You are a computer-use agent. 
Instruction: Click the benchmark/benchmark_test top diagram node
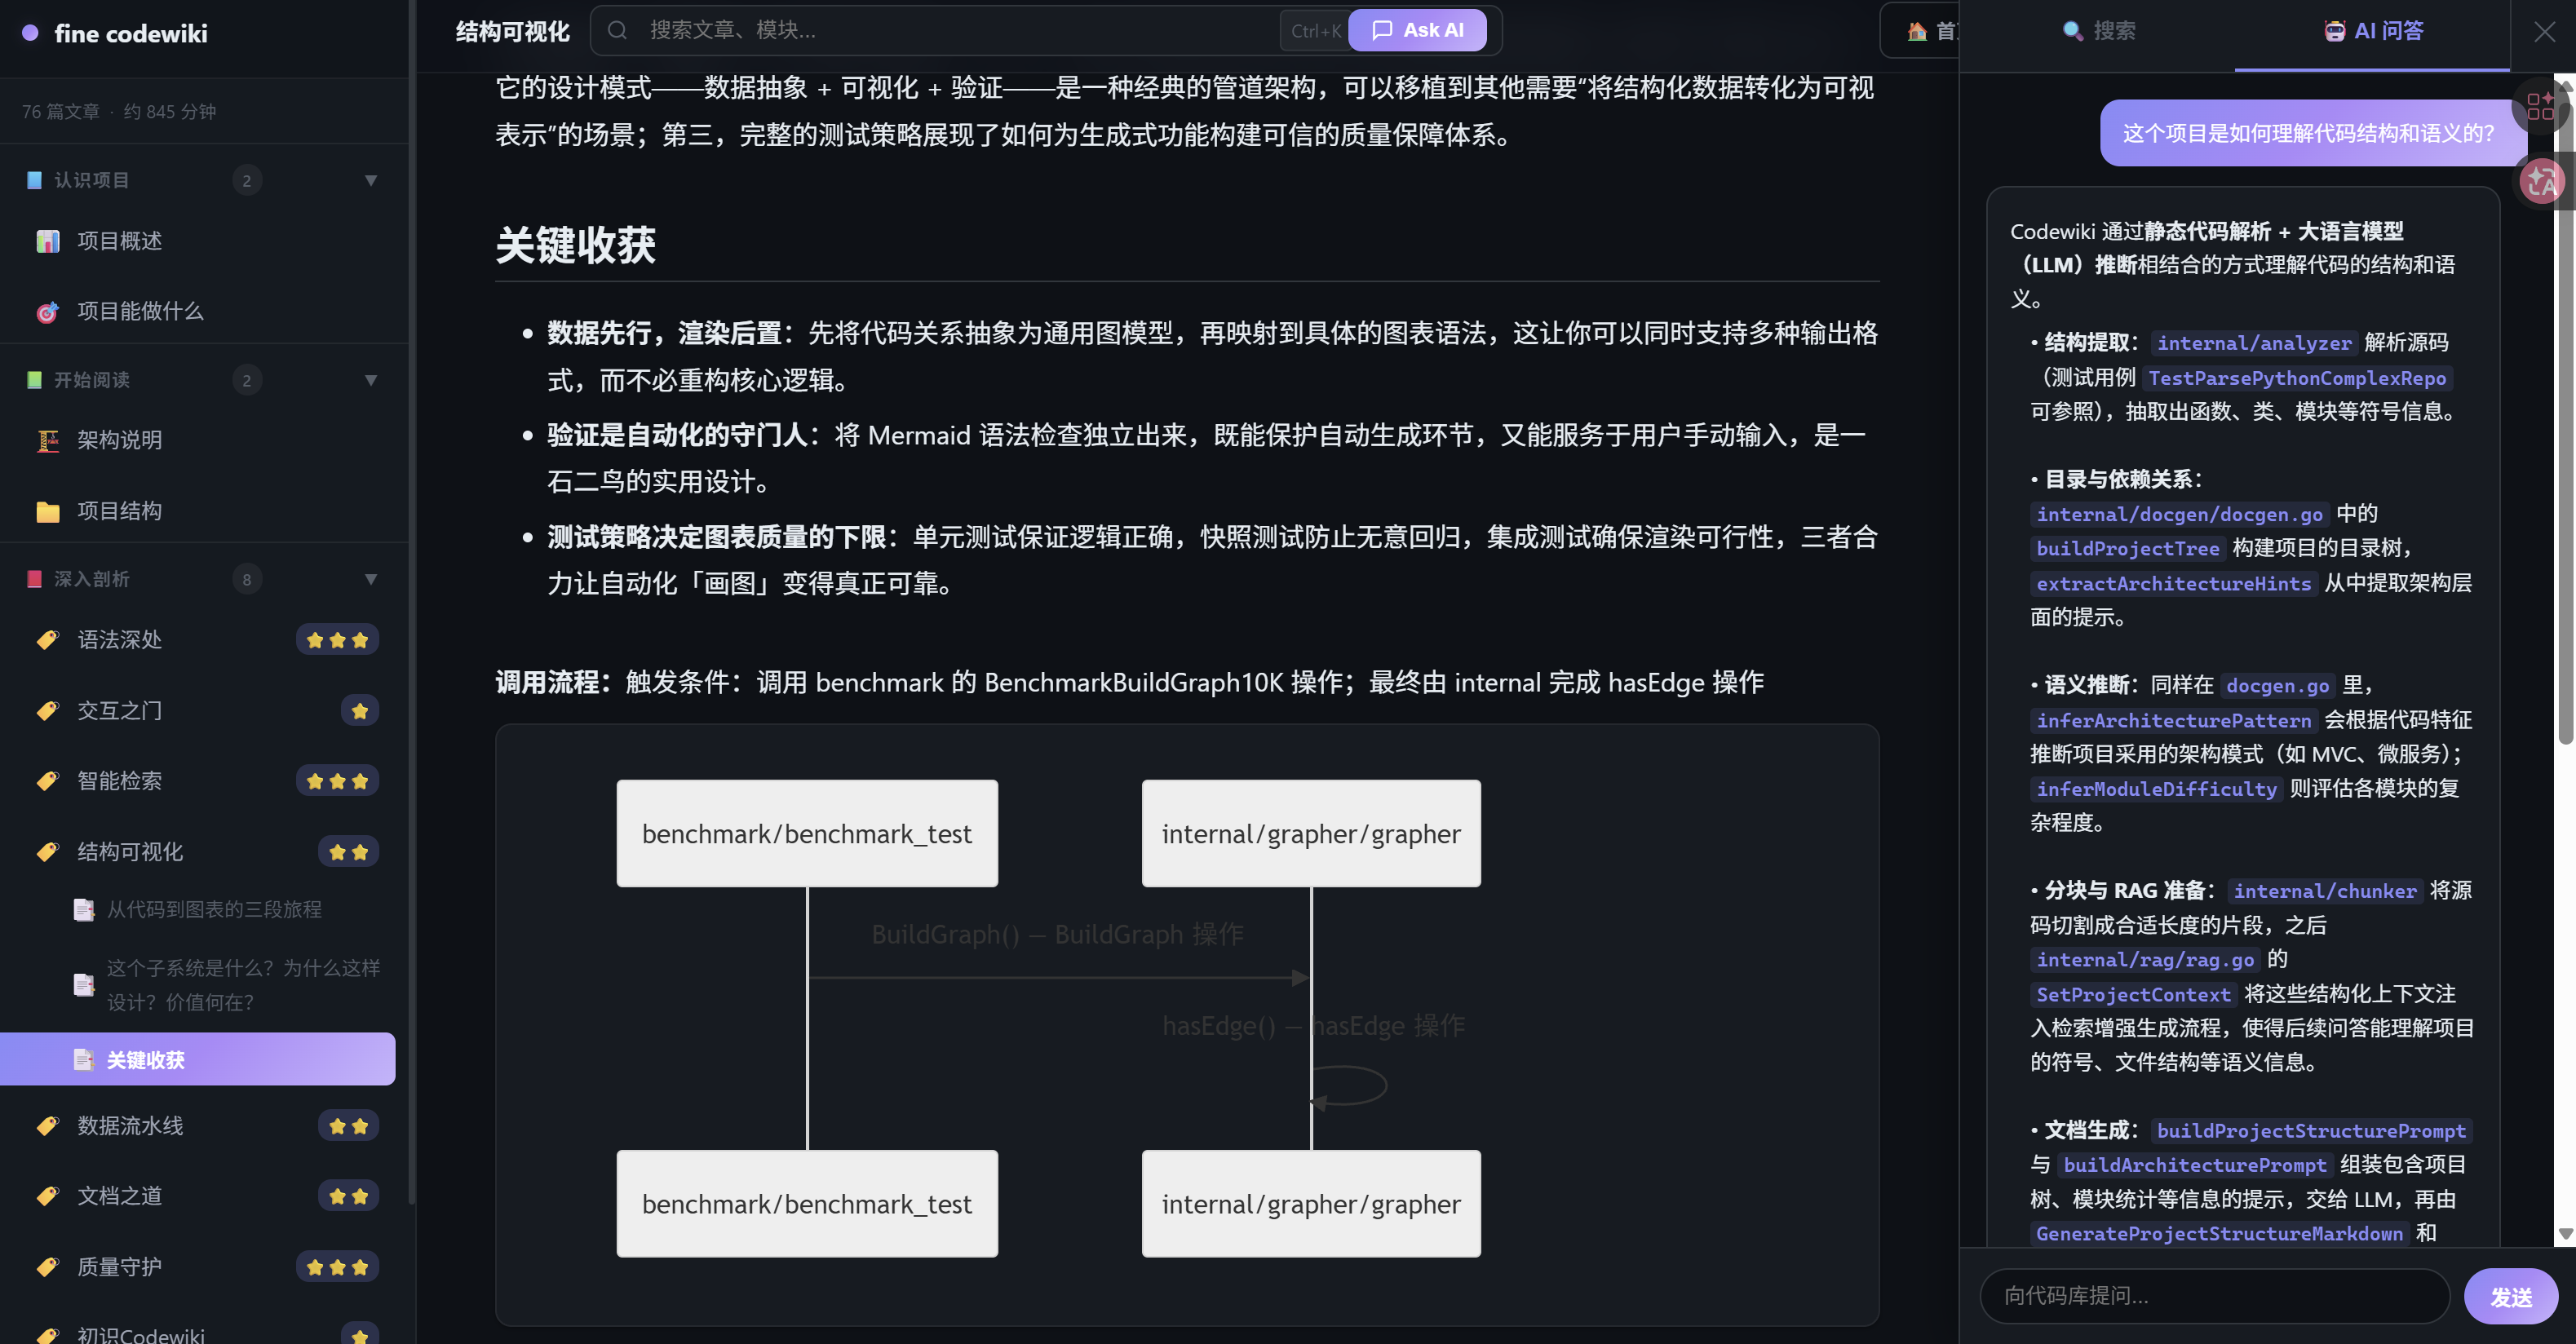pos(806,833)
